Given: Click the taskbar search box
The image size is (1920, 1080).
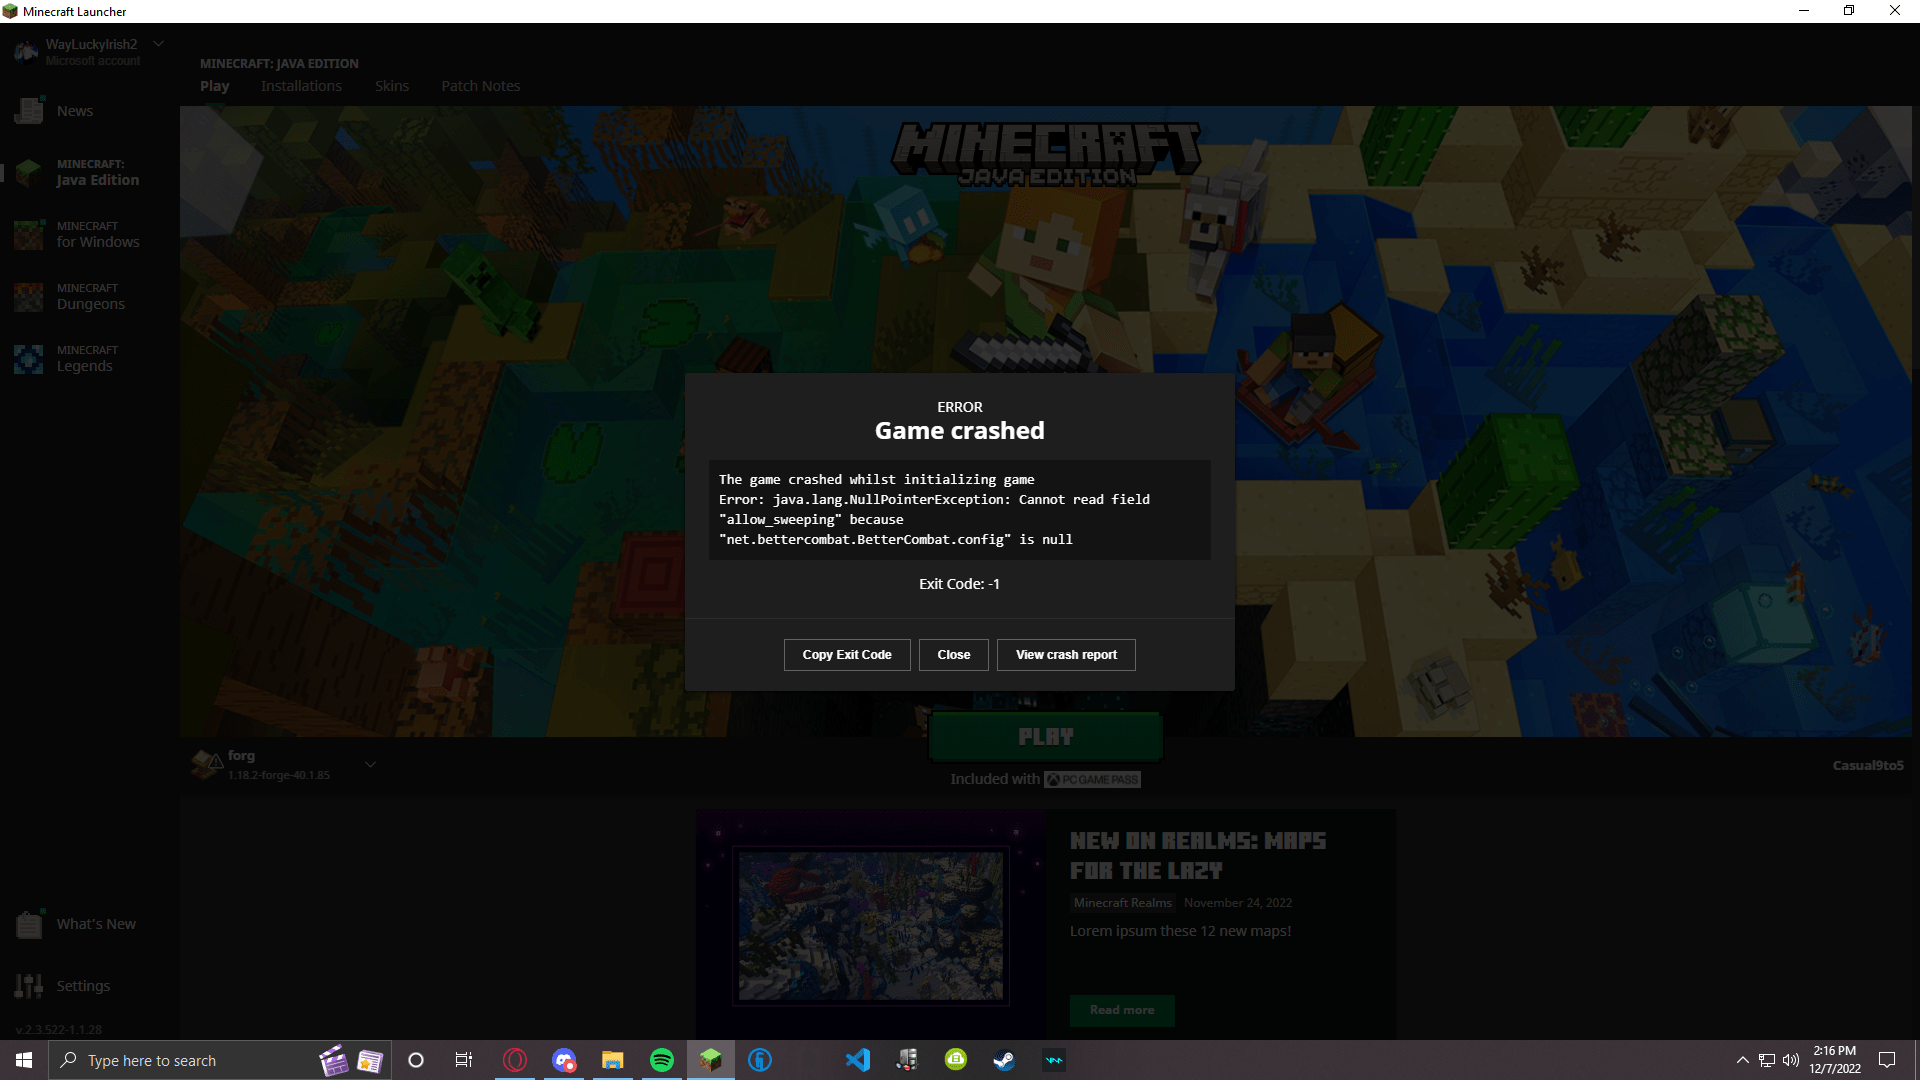Looking at the screenshot, I should point(220,1060).
